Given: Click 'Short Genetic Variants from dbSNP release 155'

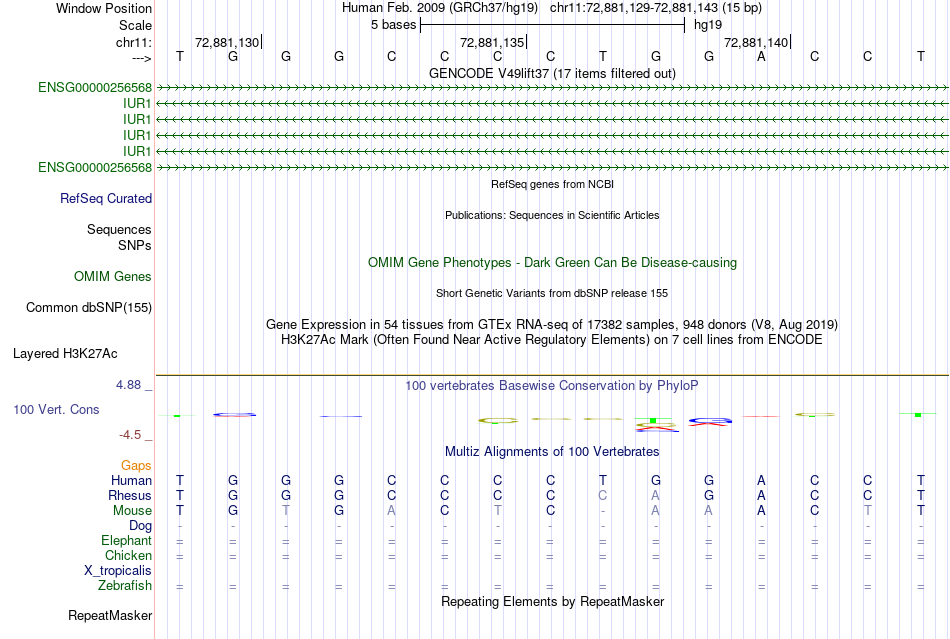Looking at the screenshot, I should click(x=552, y=293).
